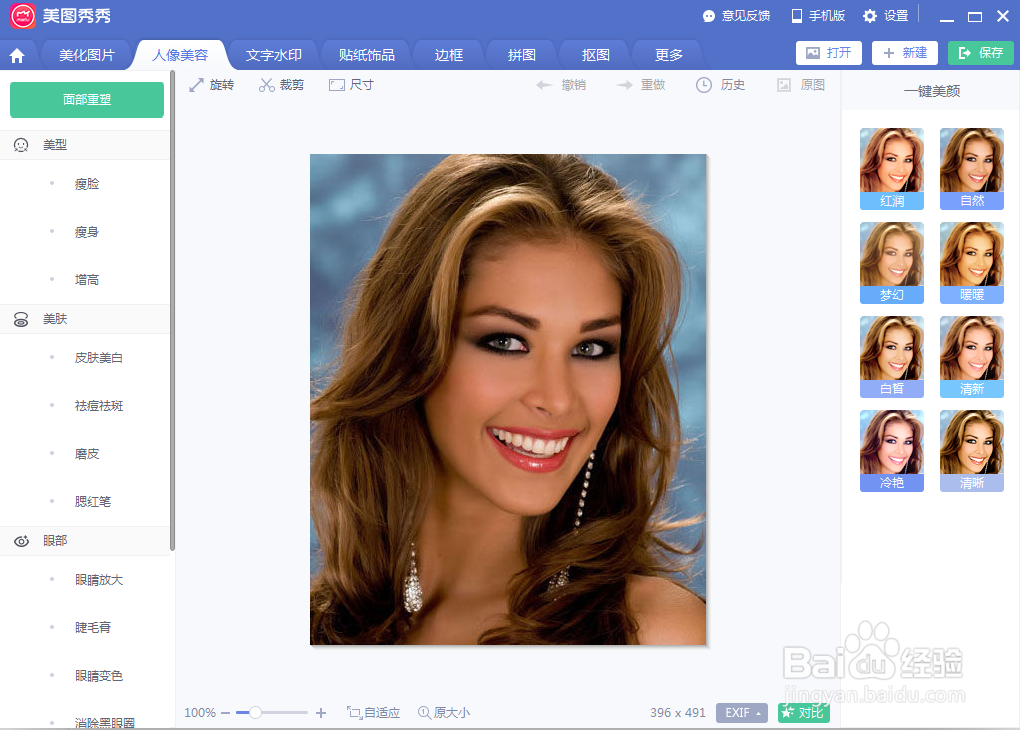Switch to the 抠图 tab
The image size is (1020, 730).
click(x=596, y=55)
